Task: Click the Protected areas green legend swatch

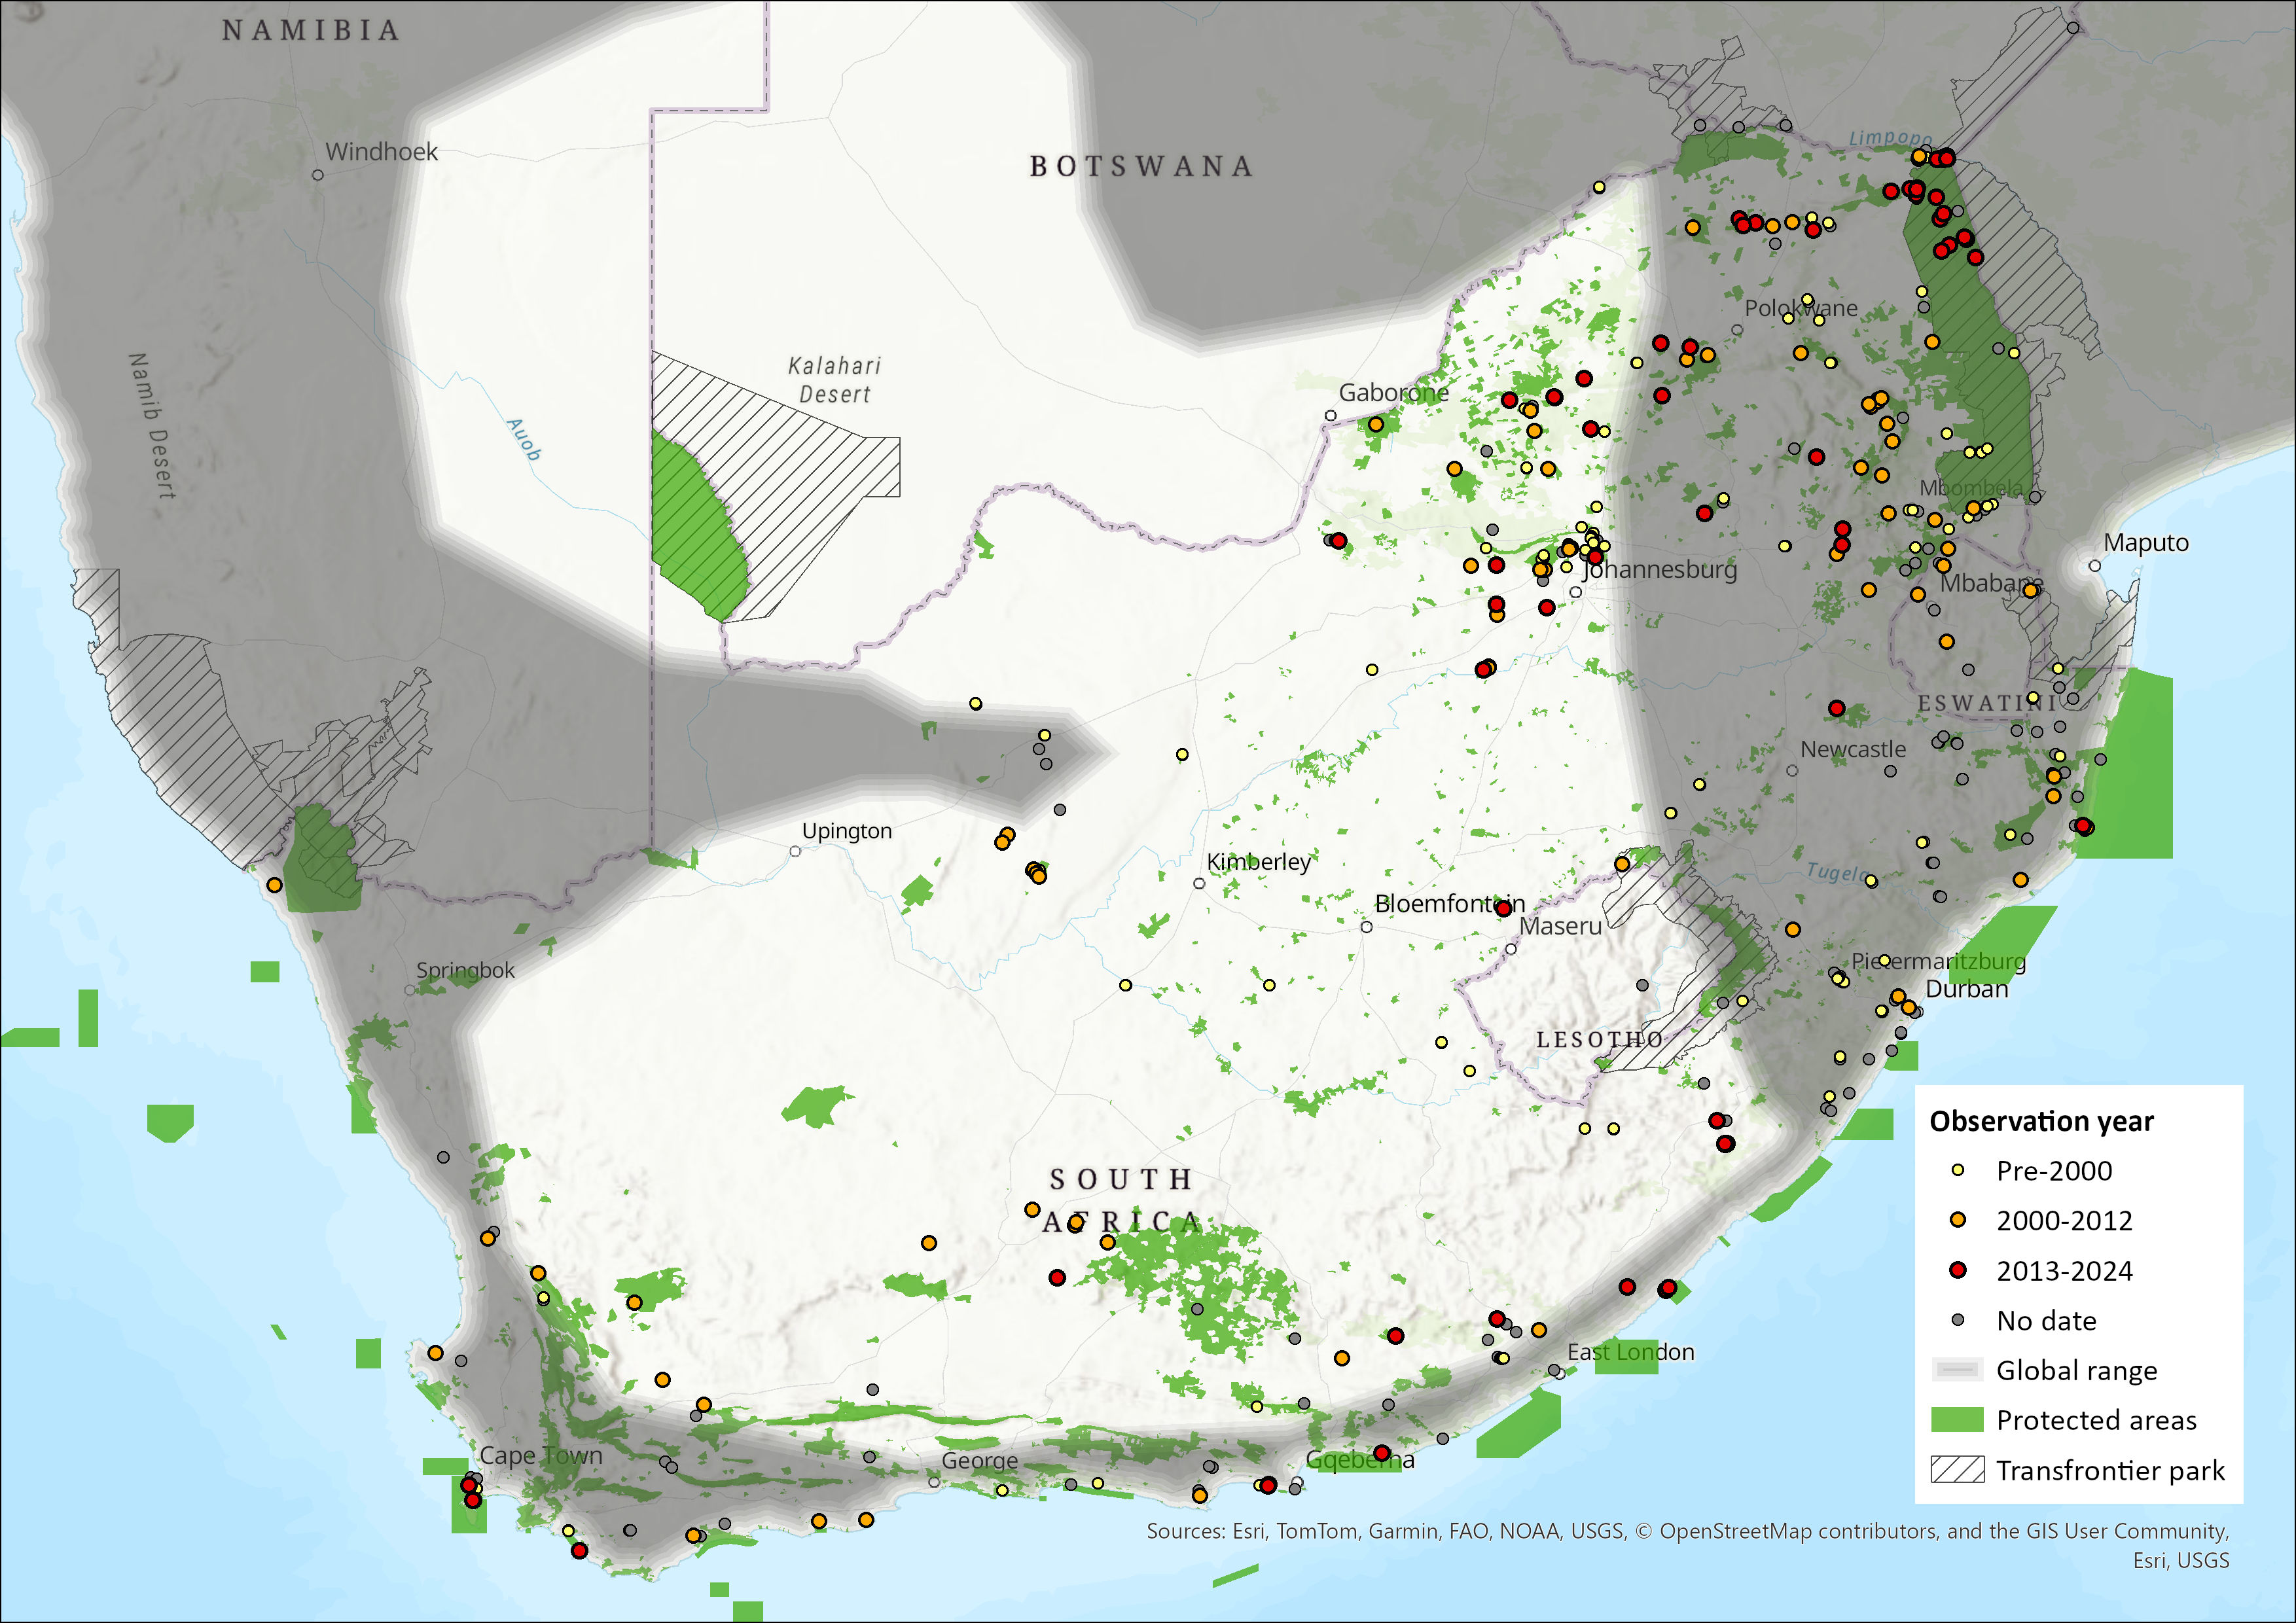Action: (x=1957, y=1420)
